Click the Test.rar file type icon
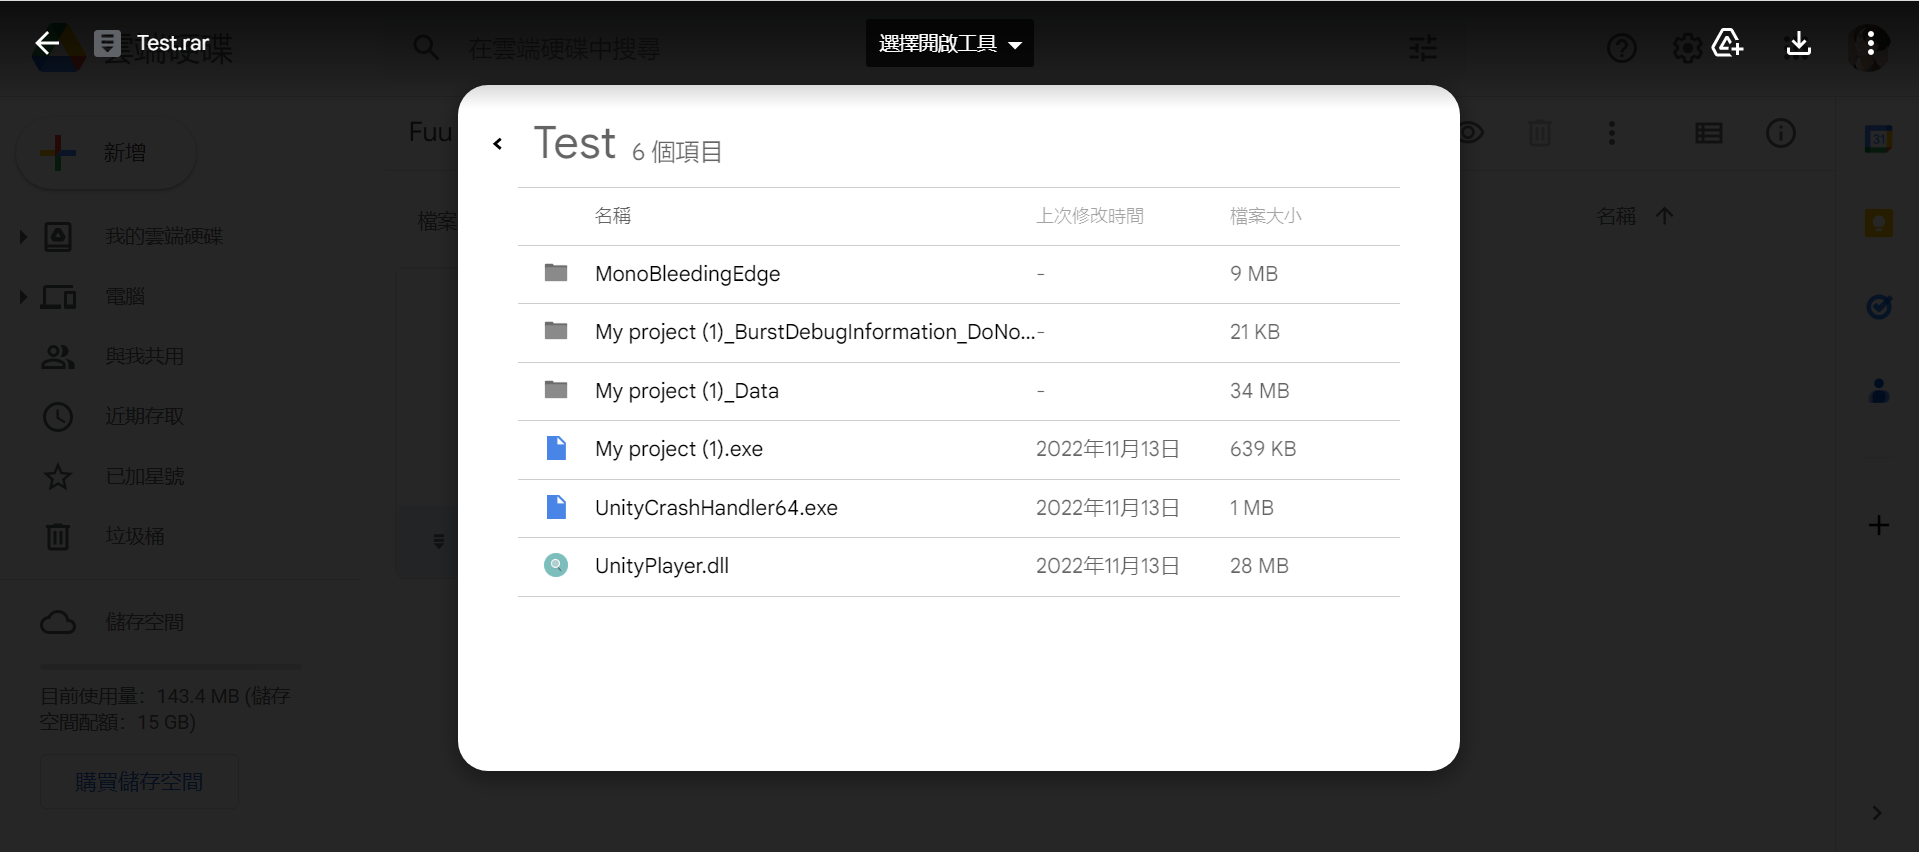The image size is (1919, 852). pos(107,43)
